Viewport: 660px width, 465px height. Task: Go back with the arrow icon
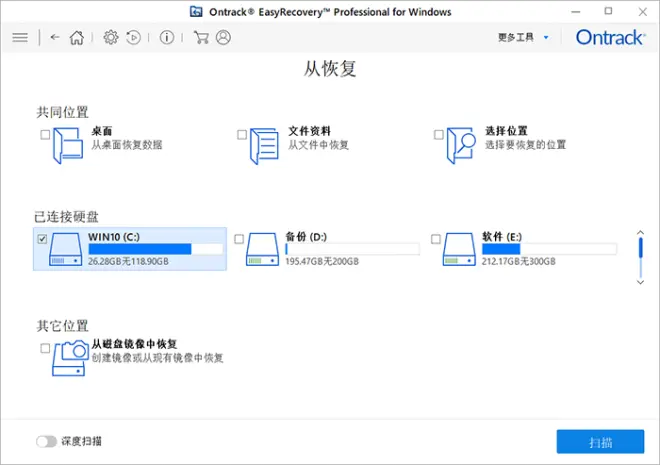coord(55,37)
